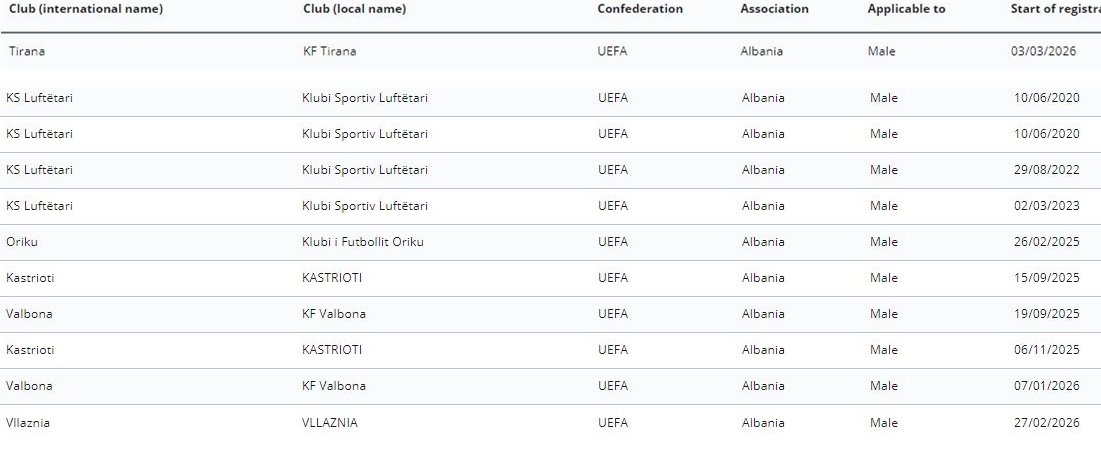
Task: Select the Applicable to column header
Action: [x=906, y=9]
